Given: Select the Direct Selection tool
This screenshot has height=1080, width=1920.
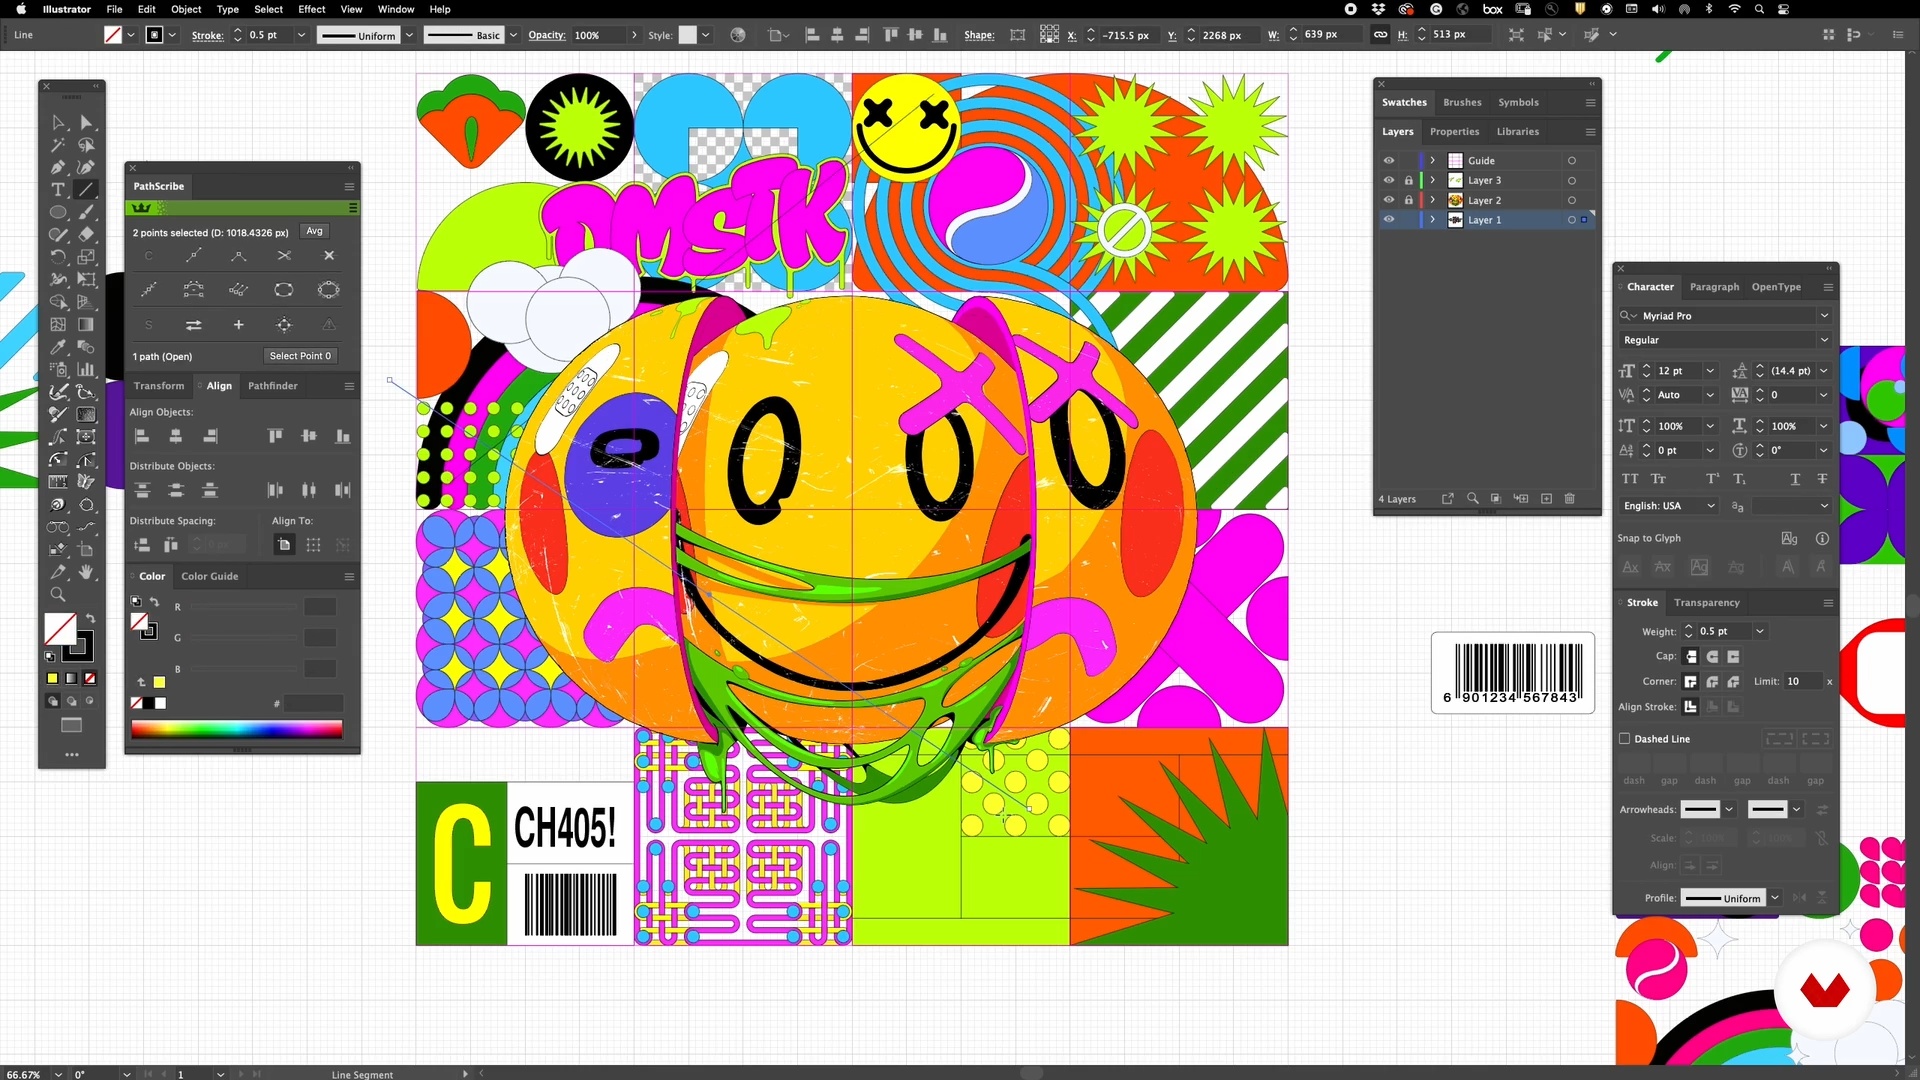Looking at the screenshot, I should click(86, 123).
